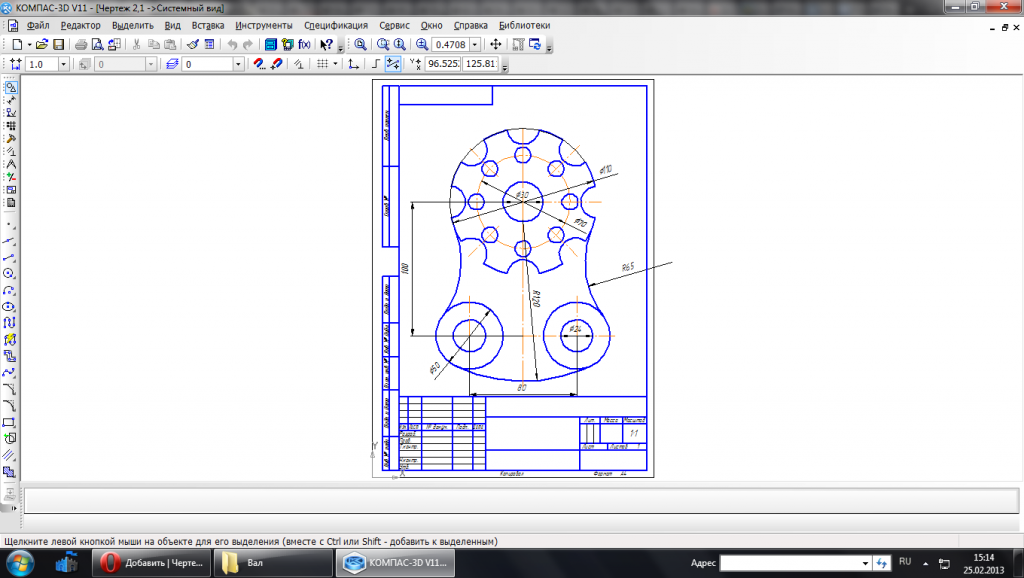Click the X coordinate field 96.525
Screen dimensions: 1024x578
(443, 64)
